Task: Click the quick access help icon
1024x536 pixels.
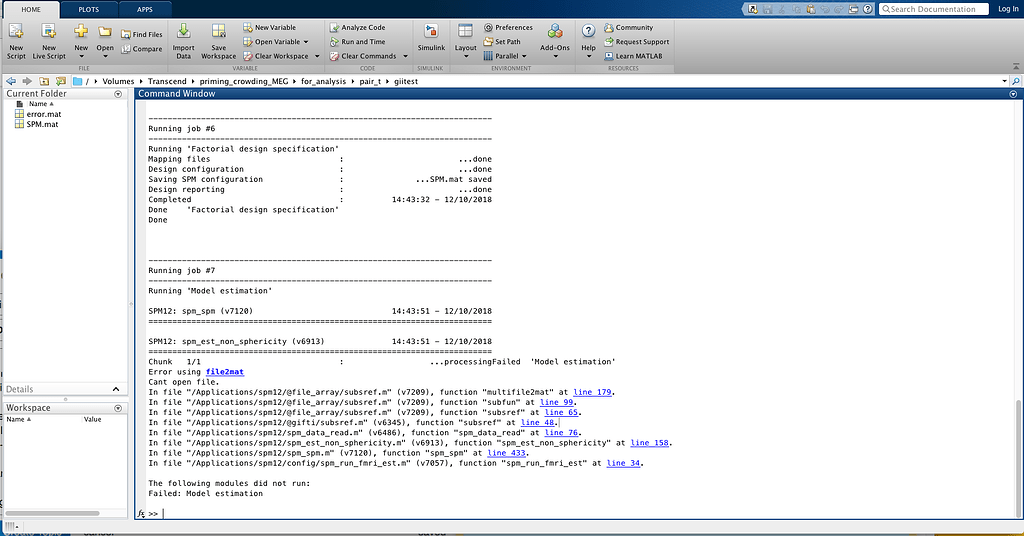Action: (867, 9)
